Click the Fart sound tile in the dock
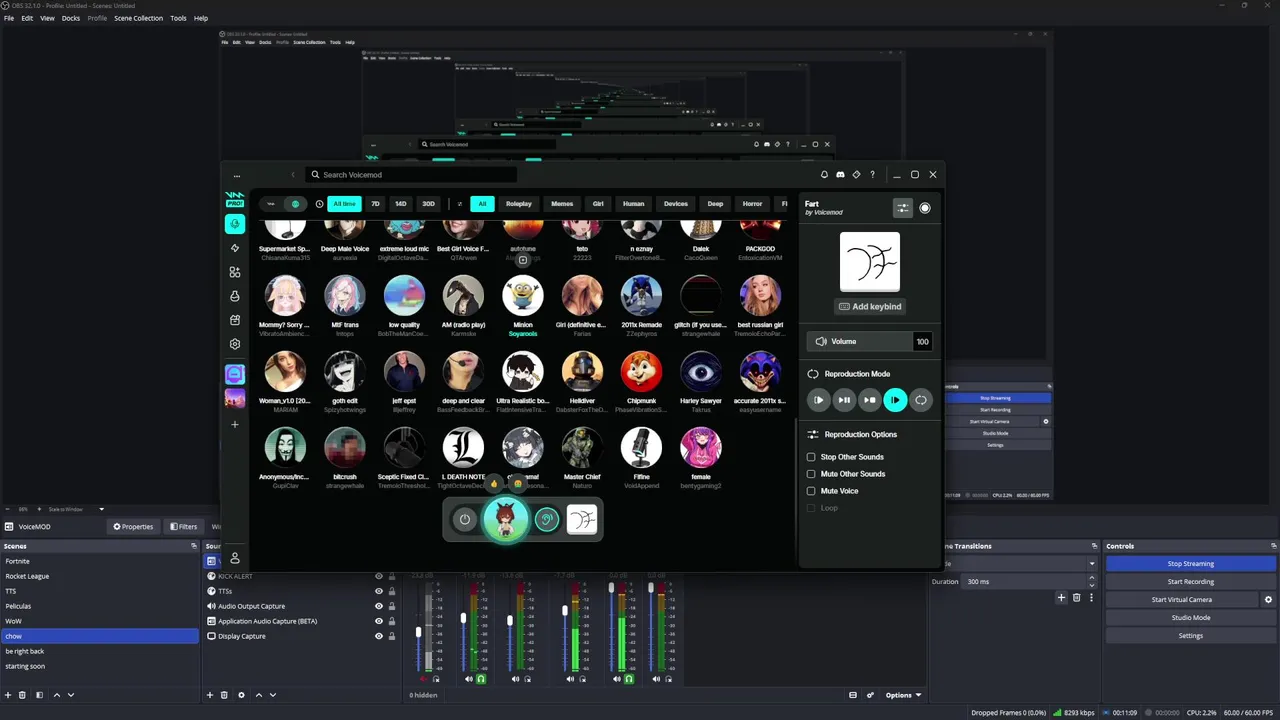 [x=582, y=519]
